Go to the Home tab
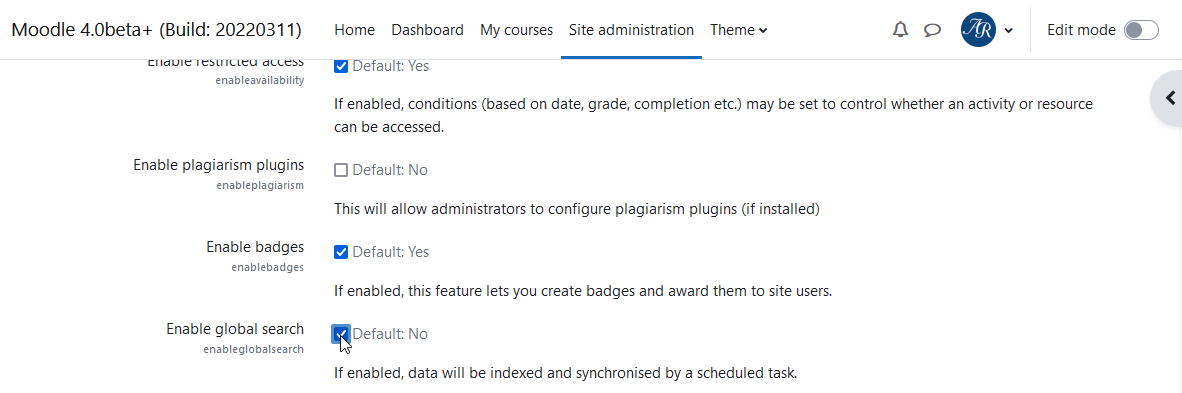1182x393 pixels. (x=354, y=30)
